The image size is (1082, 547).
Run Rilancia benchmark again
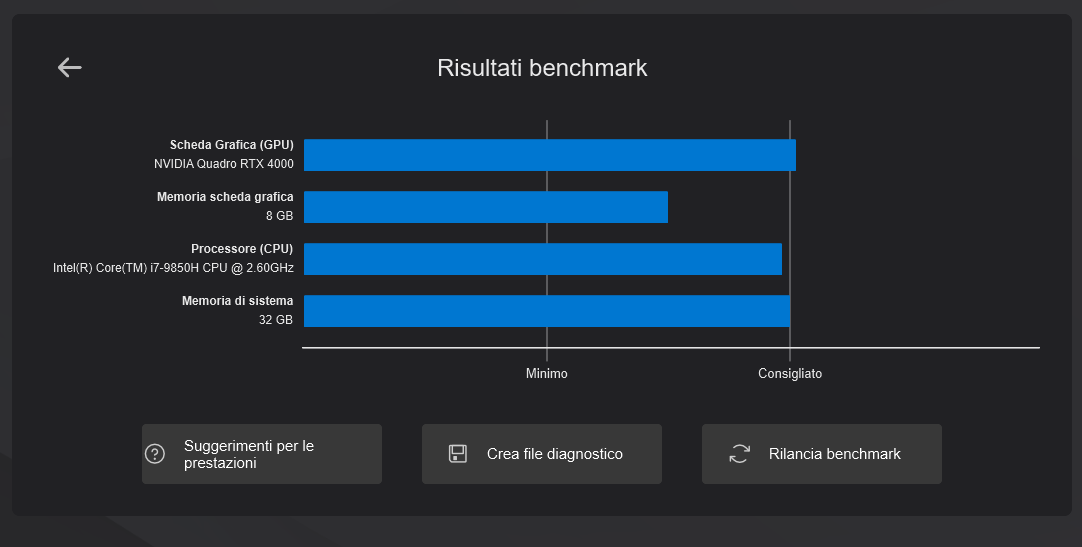pos(822,454)
